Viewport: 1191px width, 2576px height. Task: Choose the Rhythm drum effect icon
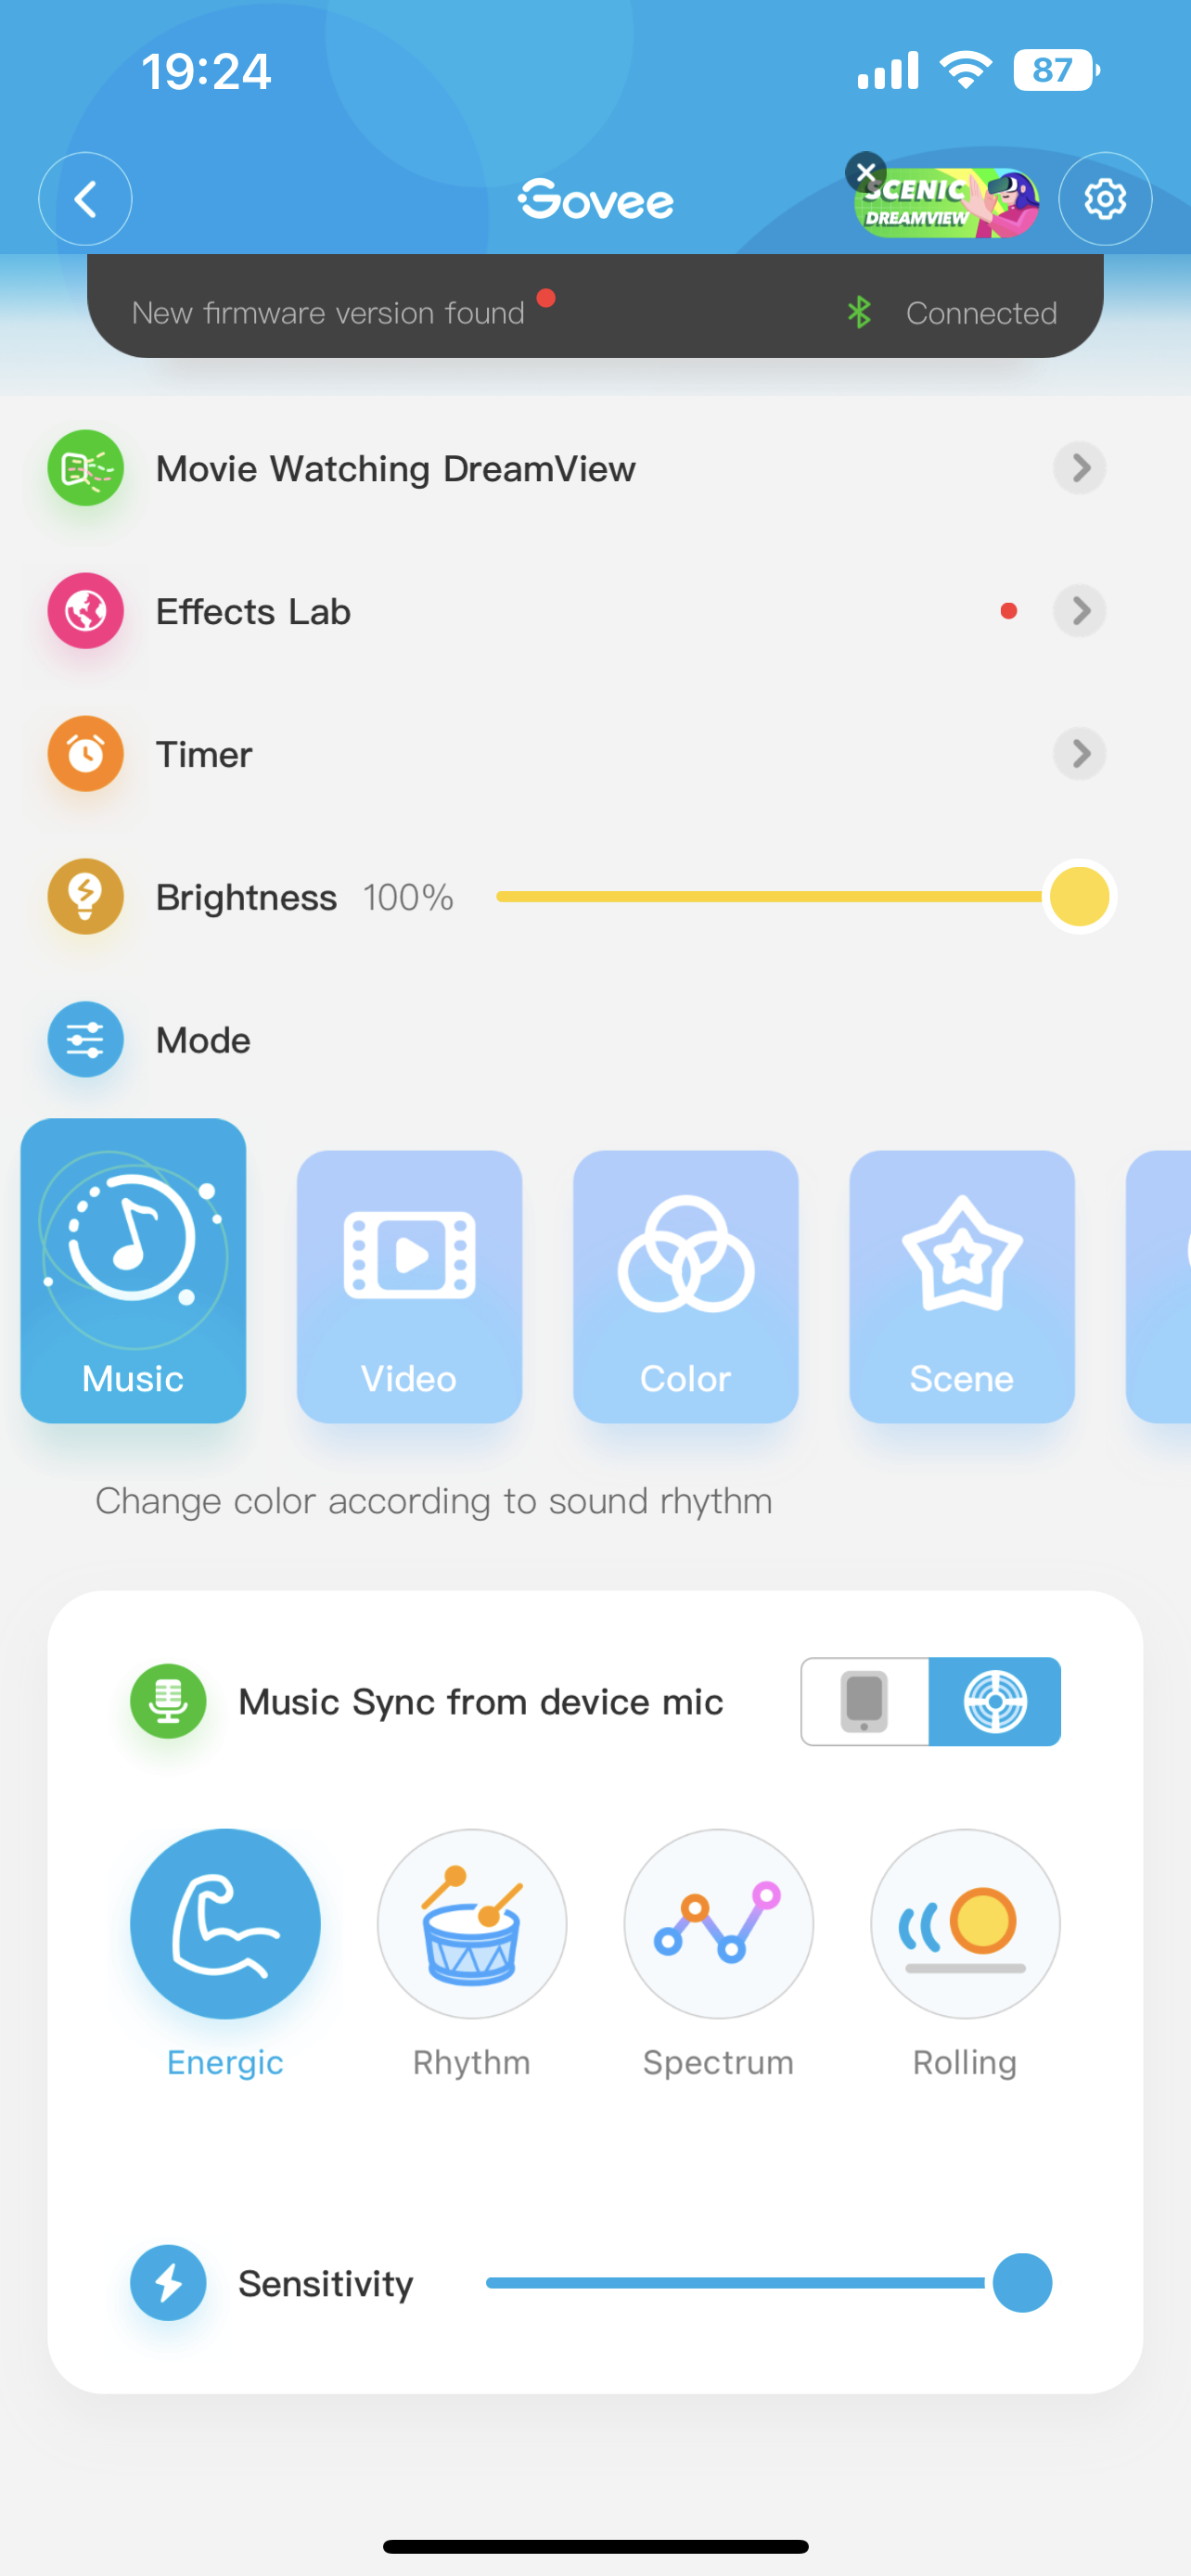[472, 1923]
